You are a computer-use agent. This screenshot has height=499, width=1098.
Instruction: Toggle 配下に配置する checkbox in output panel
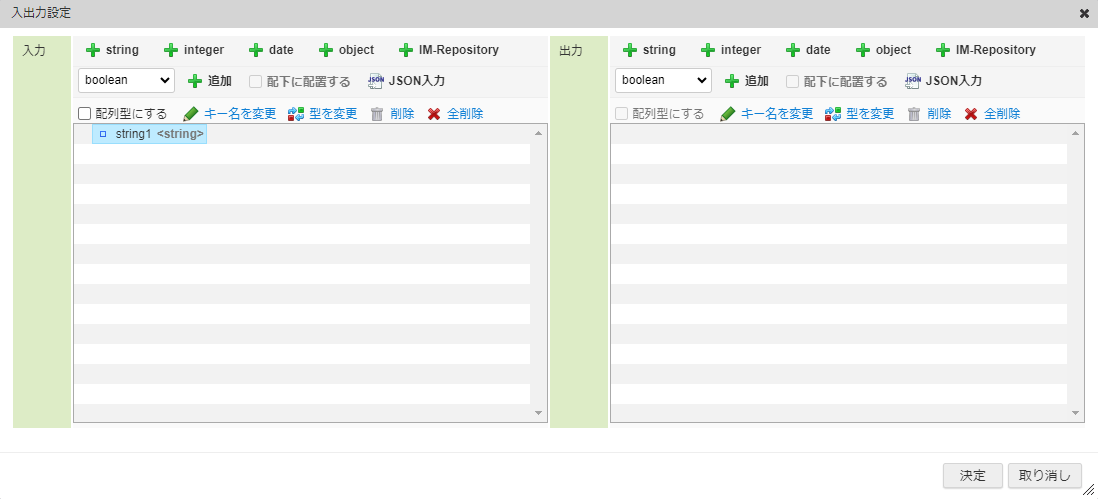(793, 81)
